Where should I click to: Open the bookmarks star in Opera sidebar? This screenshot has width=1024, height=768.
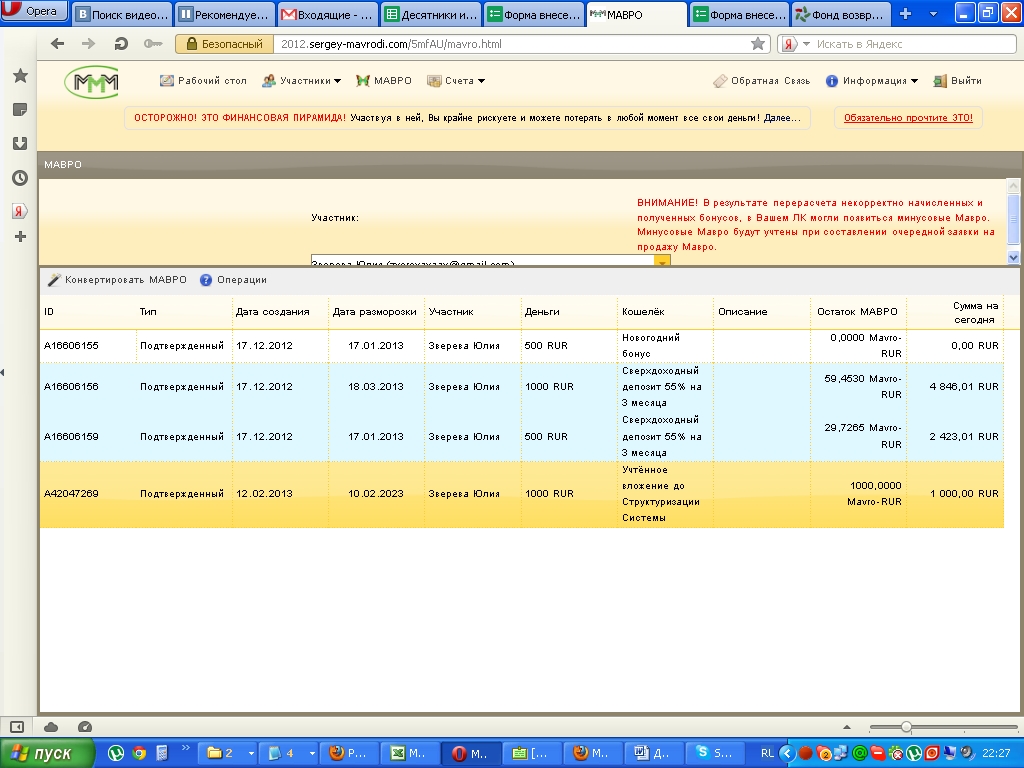20,76
